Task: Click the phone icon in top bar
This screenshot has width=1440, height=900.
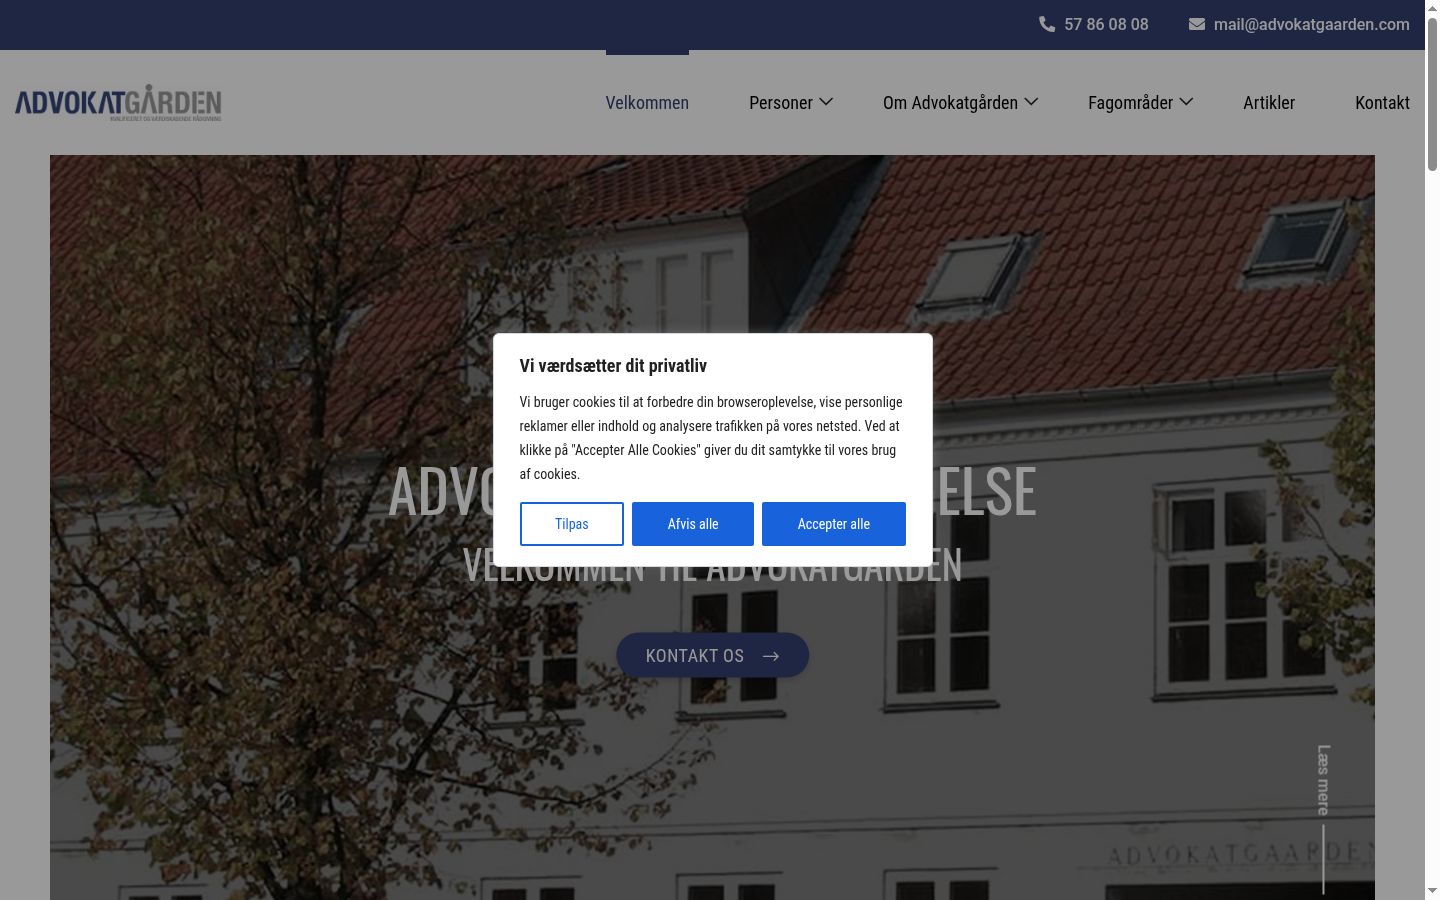Action: click(1047, 24)
